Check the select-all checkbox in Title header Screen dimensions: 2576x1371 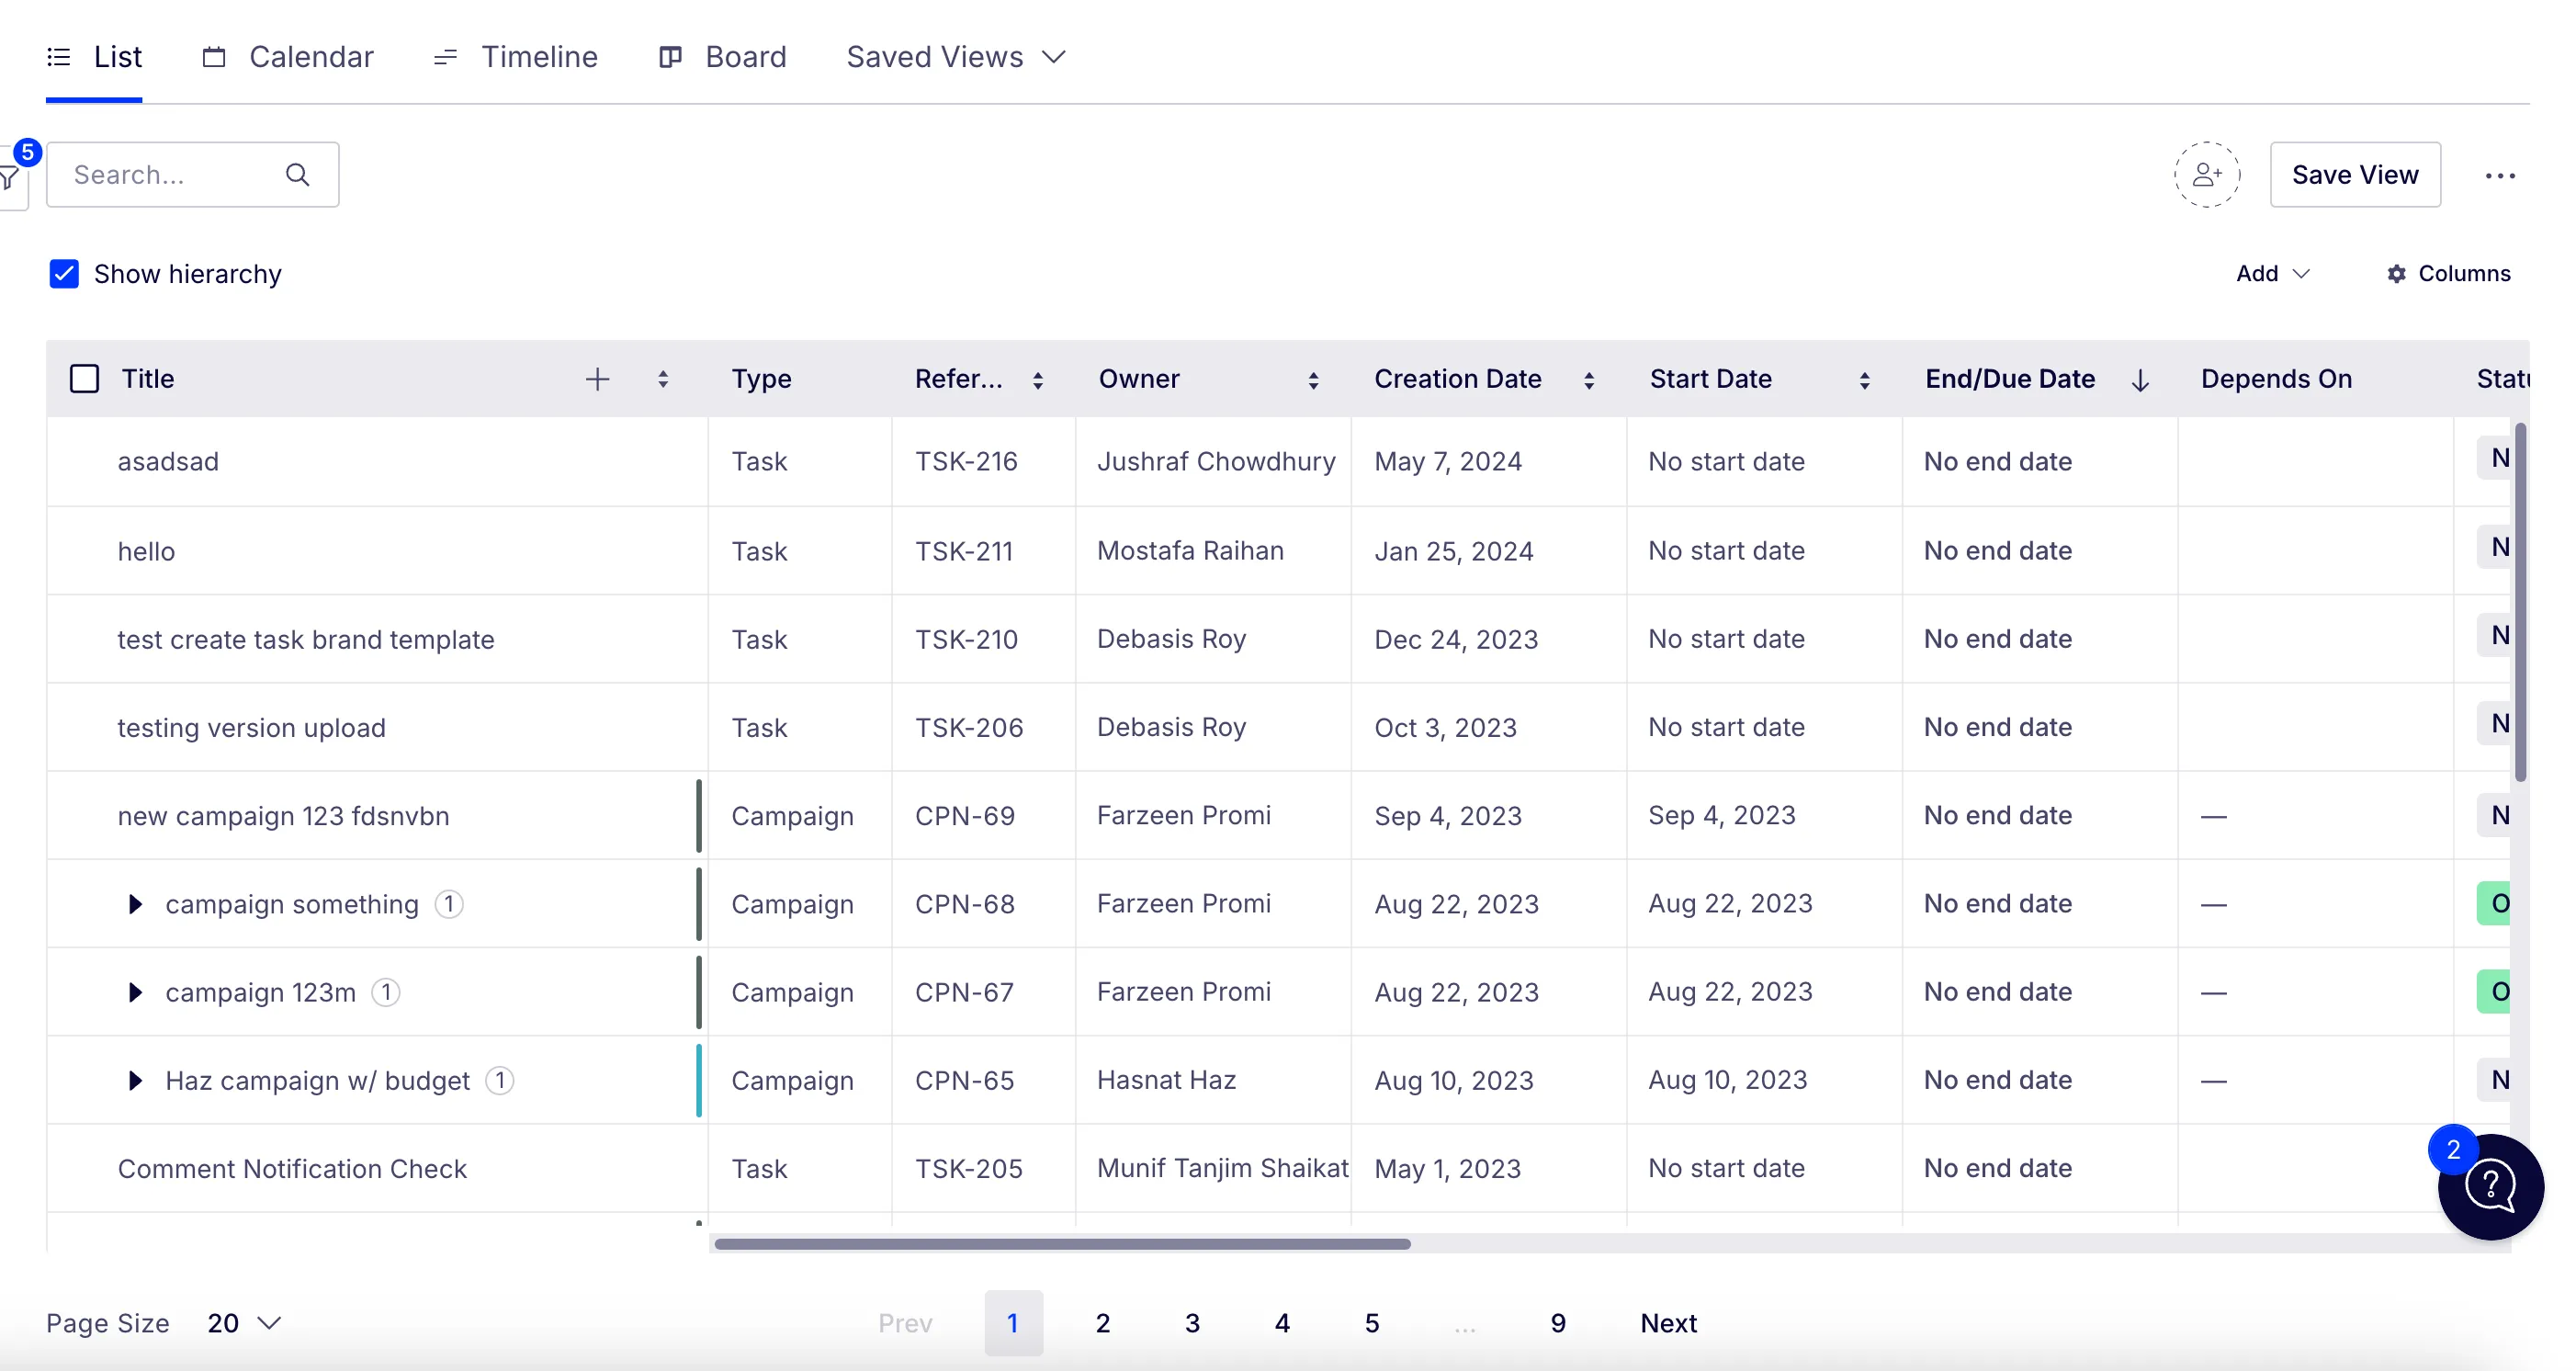click(x=85, y=379)
